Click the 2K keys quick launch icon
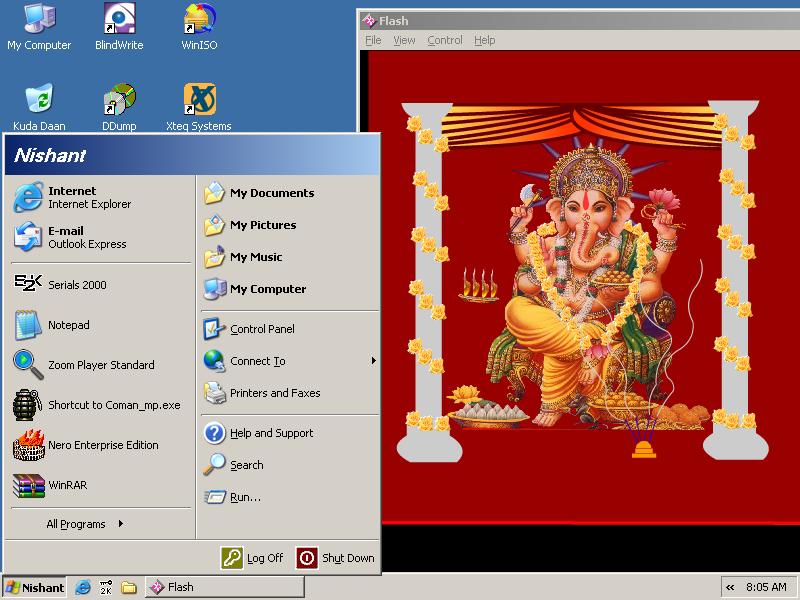This screenshot has width=800, height=600. coord(106,587)
